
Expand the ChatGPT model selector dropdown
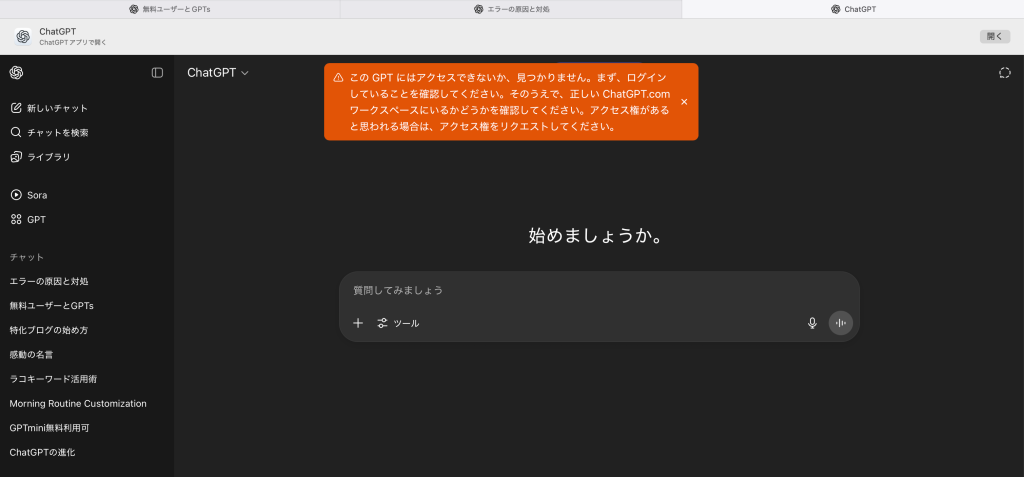[218, 72]
